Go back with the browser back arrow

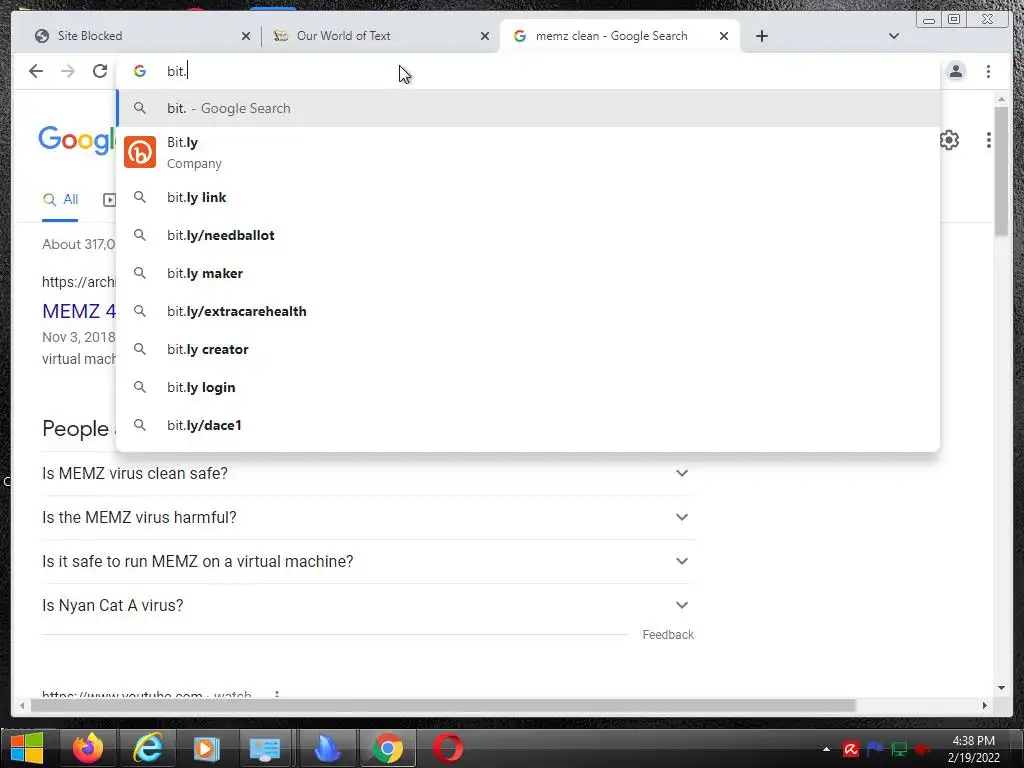tap(36, 71)
